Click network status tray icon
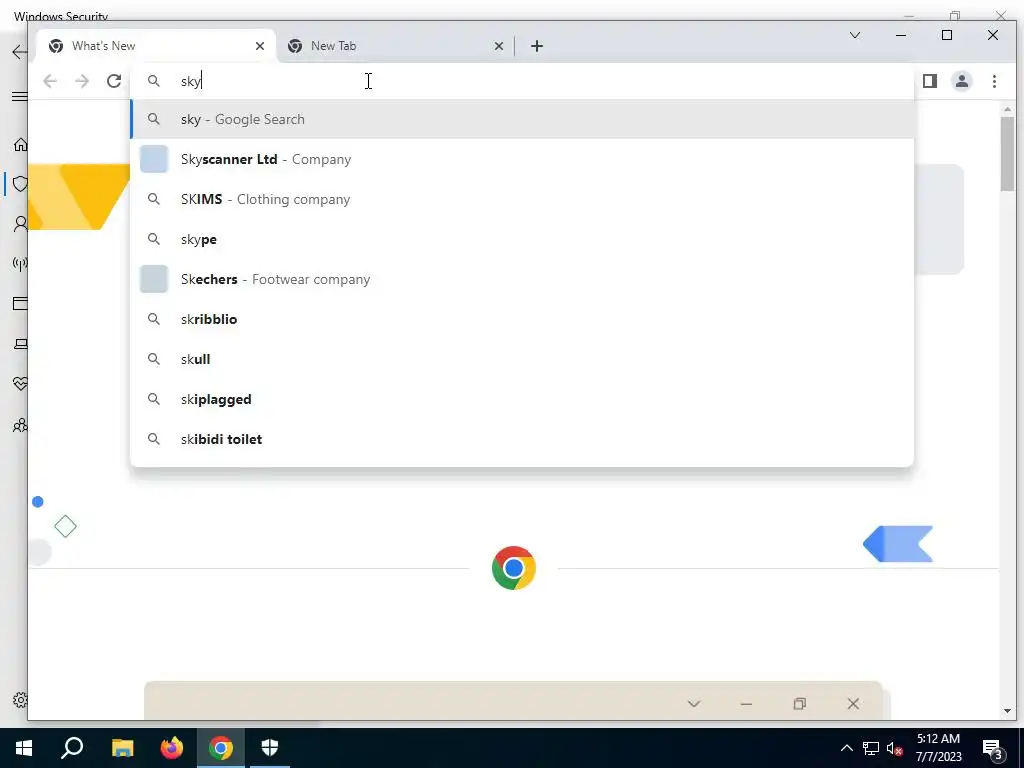The height and width of the screenshot is (768, 1024). click(x=871, y=748)
